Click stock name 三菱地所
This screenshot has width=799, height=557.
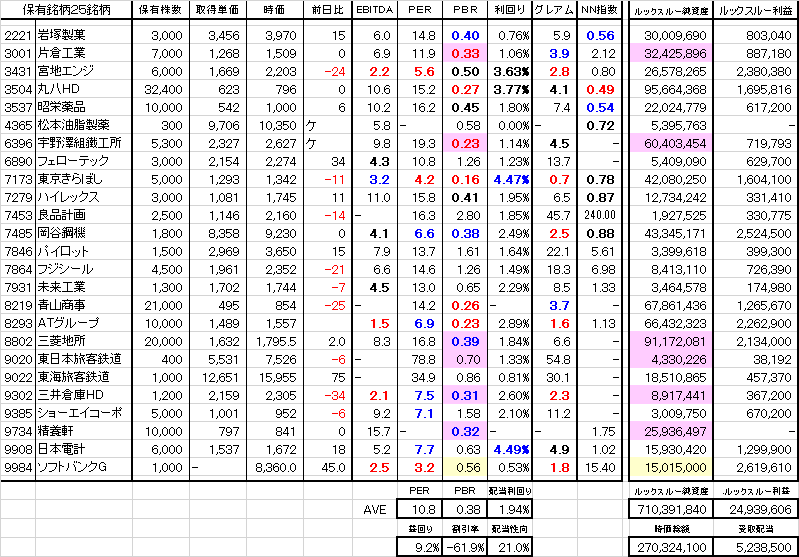[x=62, y=341]
